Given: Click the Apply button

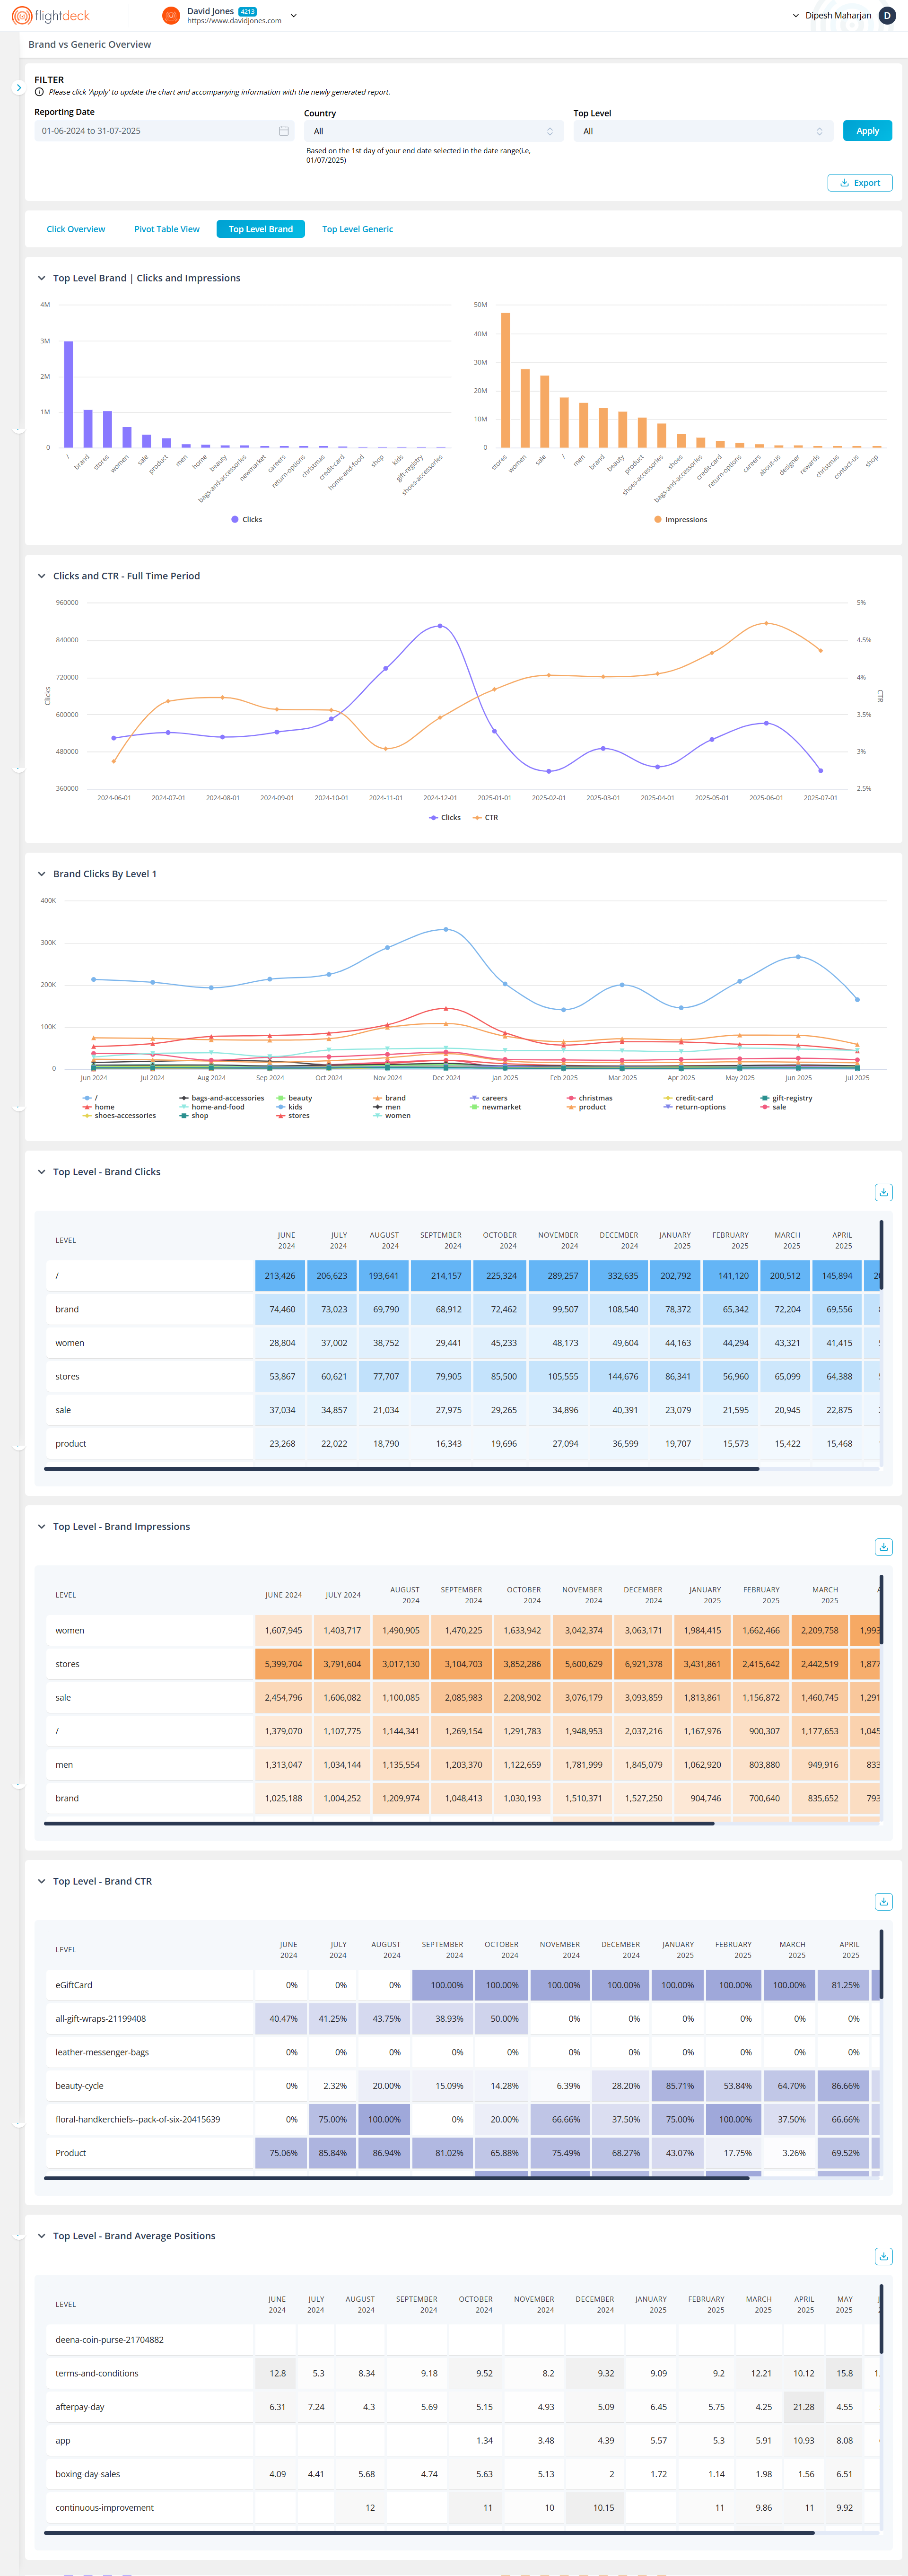Looking at the screenshot, I should tap(867, 131).
